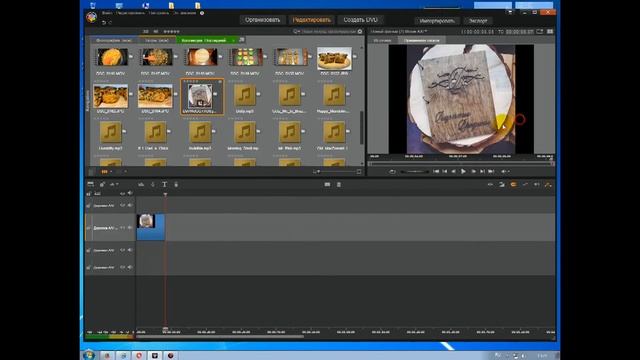Switch preview to the Источник tab
This screenshot has height=360, width=640.
tap(382, 40)
